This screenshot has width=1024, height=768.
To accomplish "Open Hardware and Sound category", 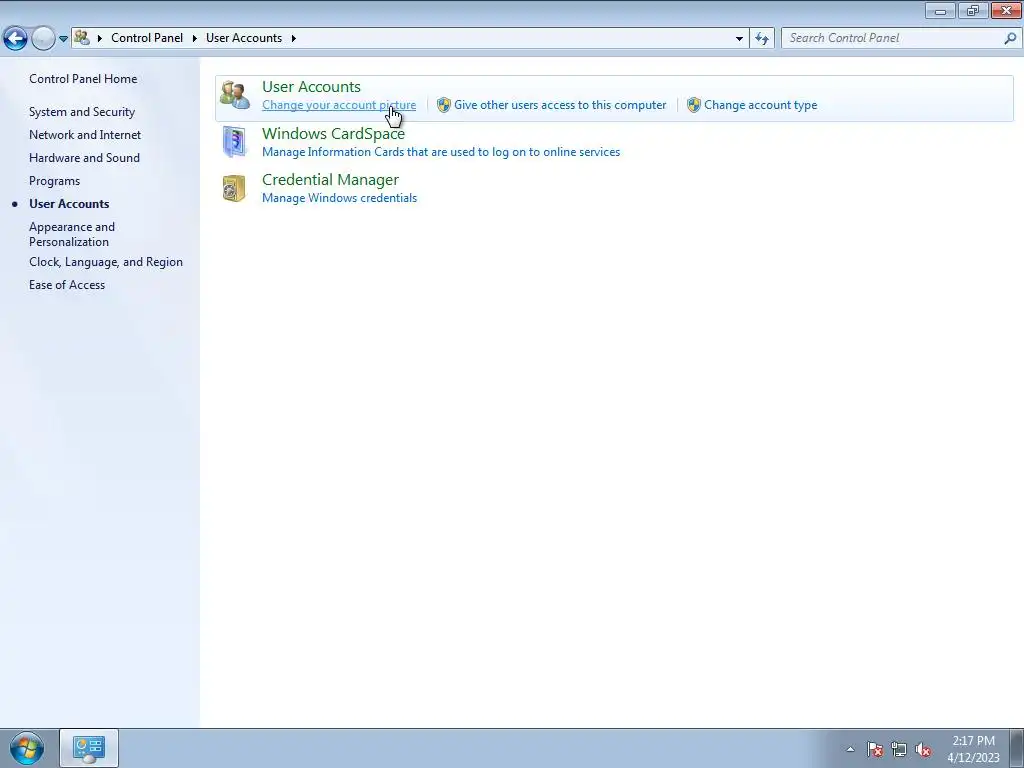I will (84, 157).
